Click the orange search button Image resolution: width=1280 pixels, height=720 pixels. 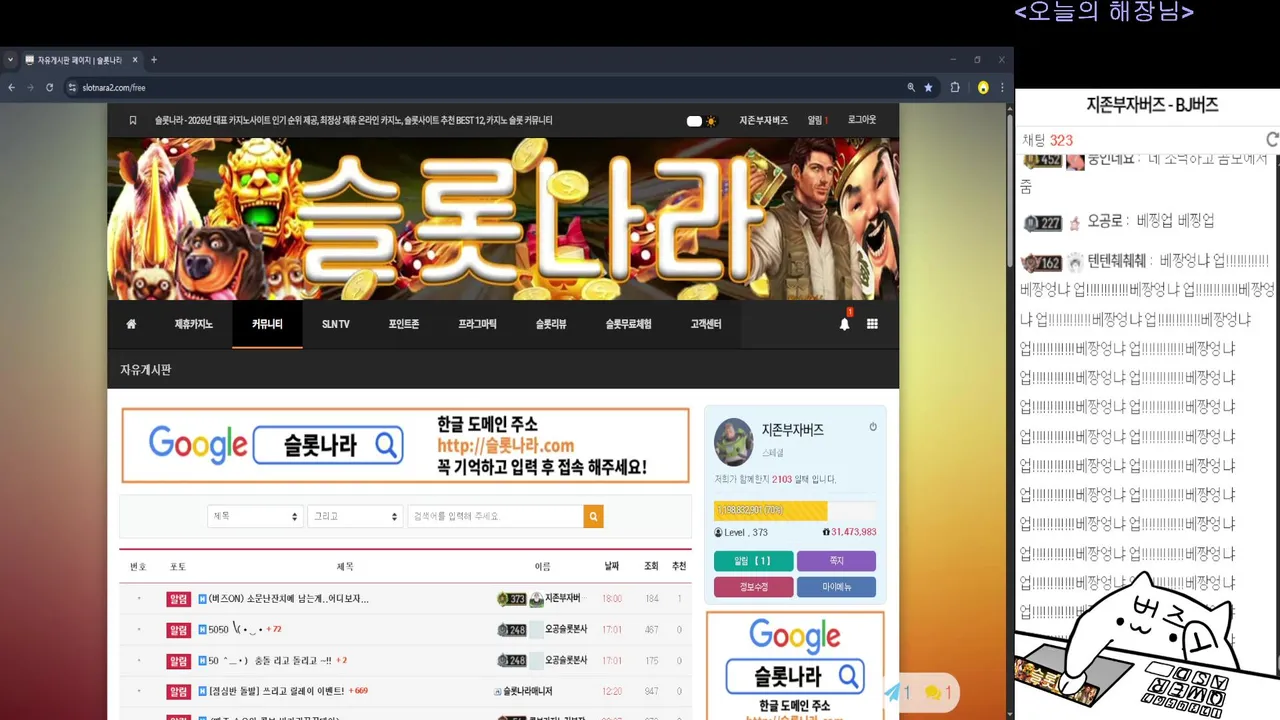[x=594, y=516]
